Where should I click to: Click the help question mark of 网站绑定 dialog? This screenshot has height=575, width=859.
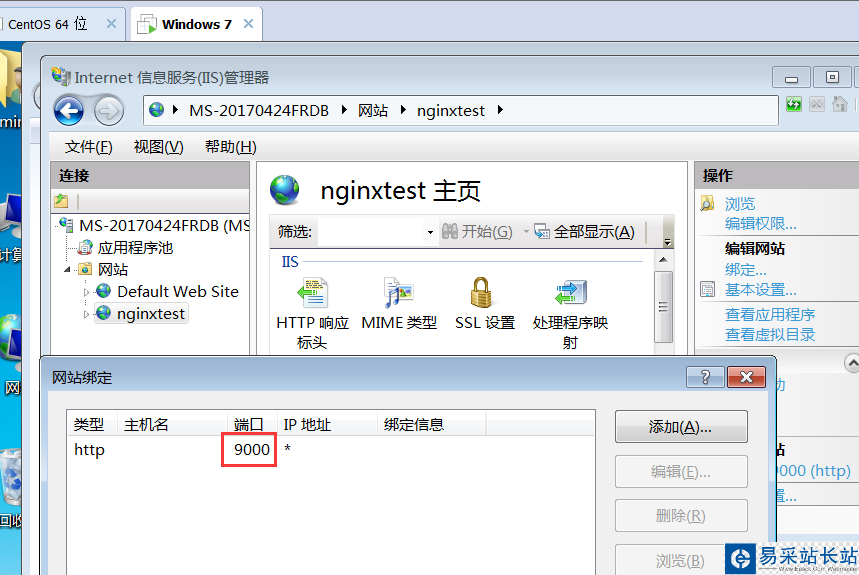(x=705, y=377)
